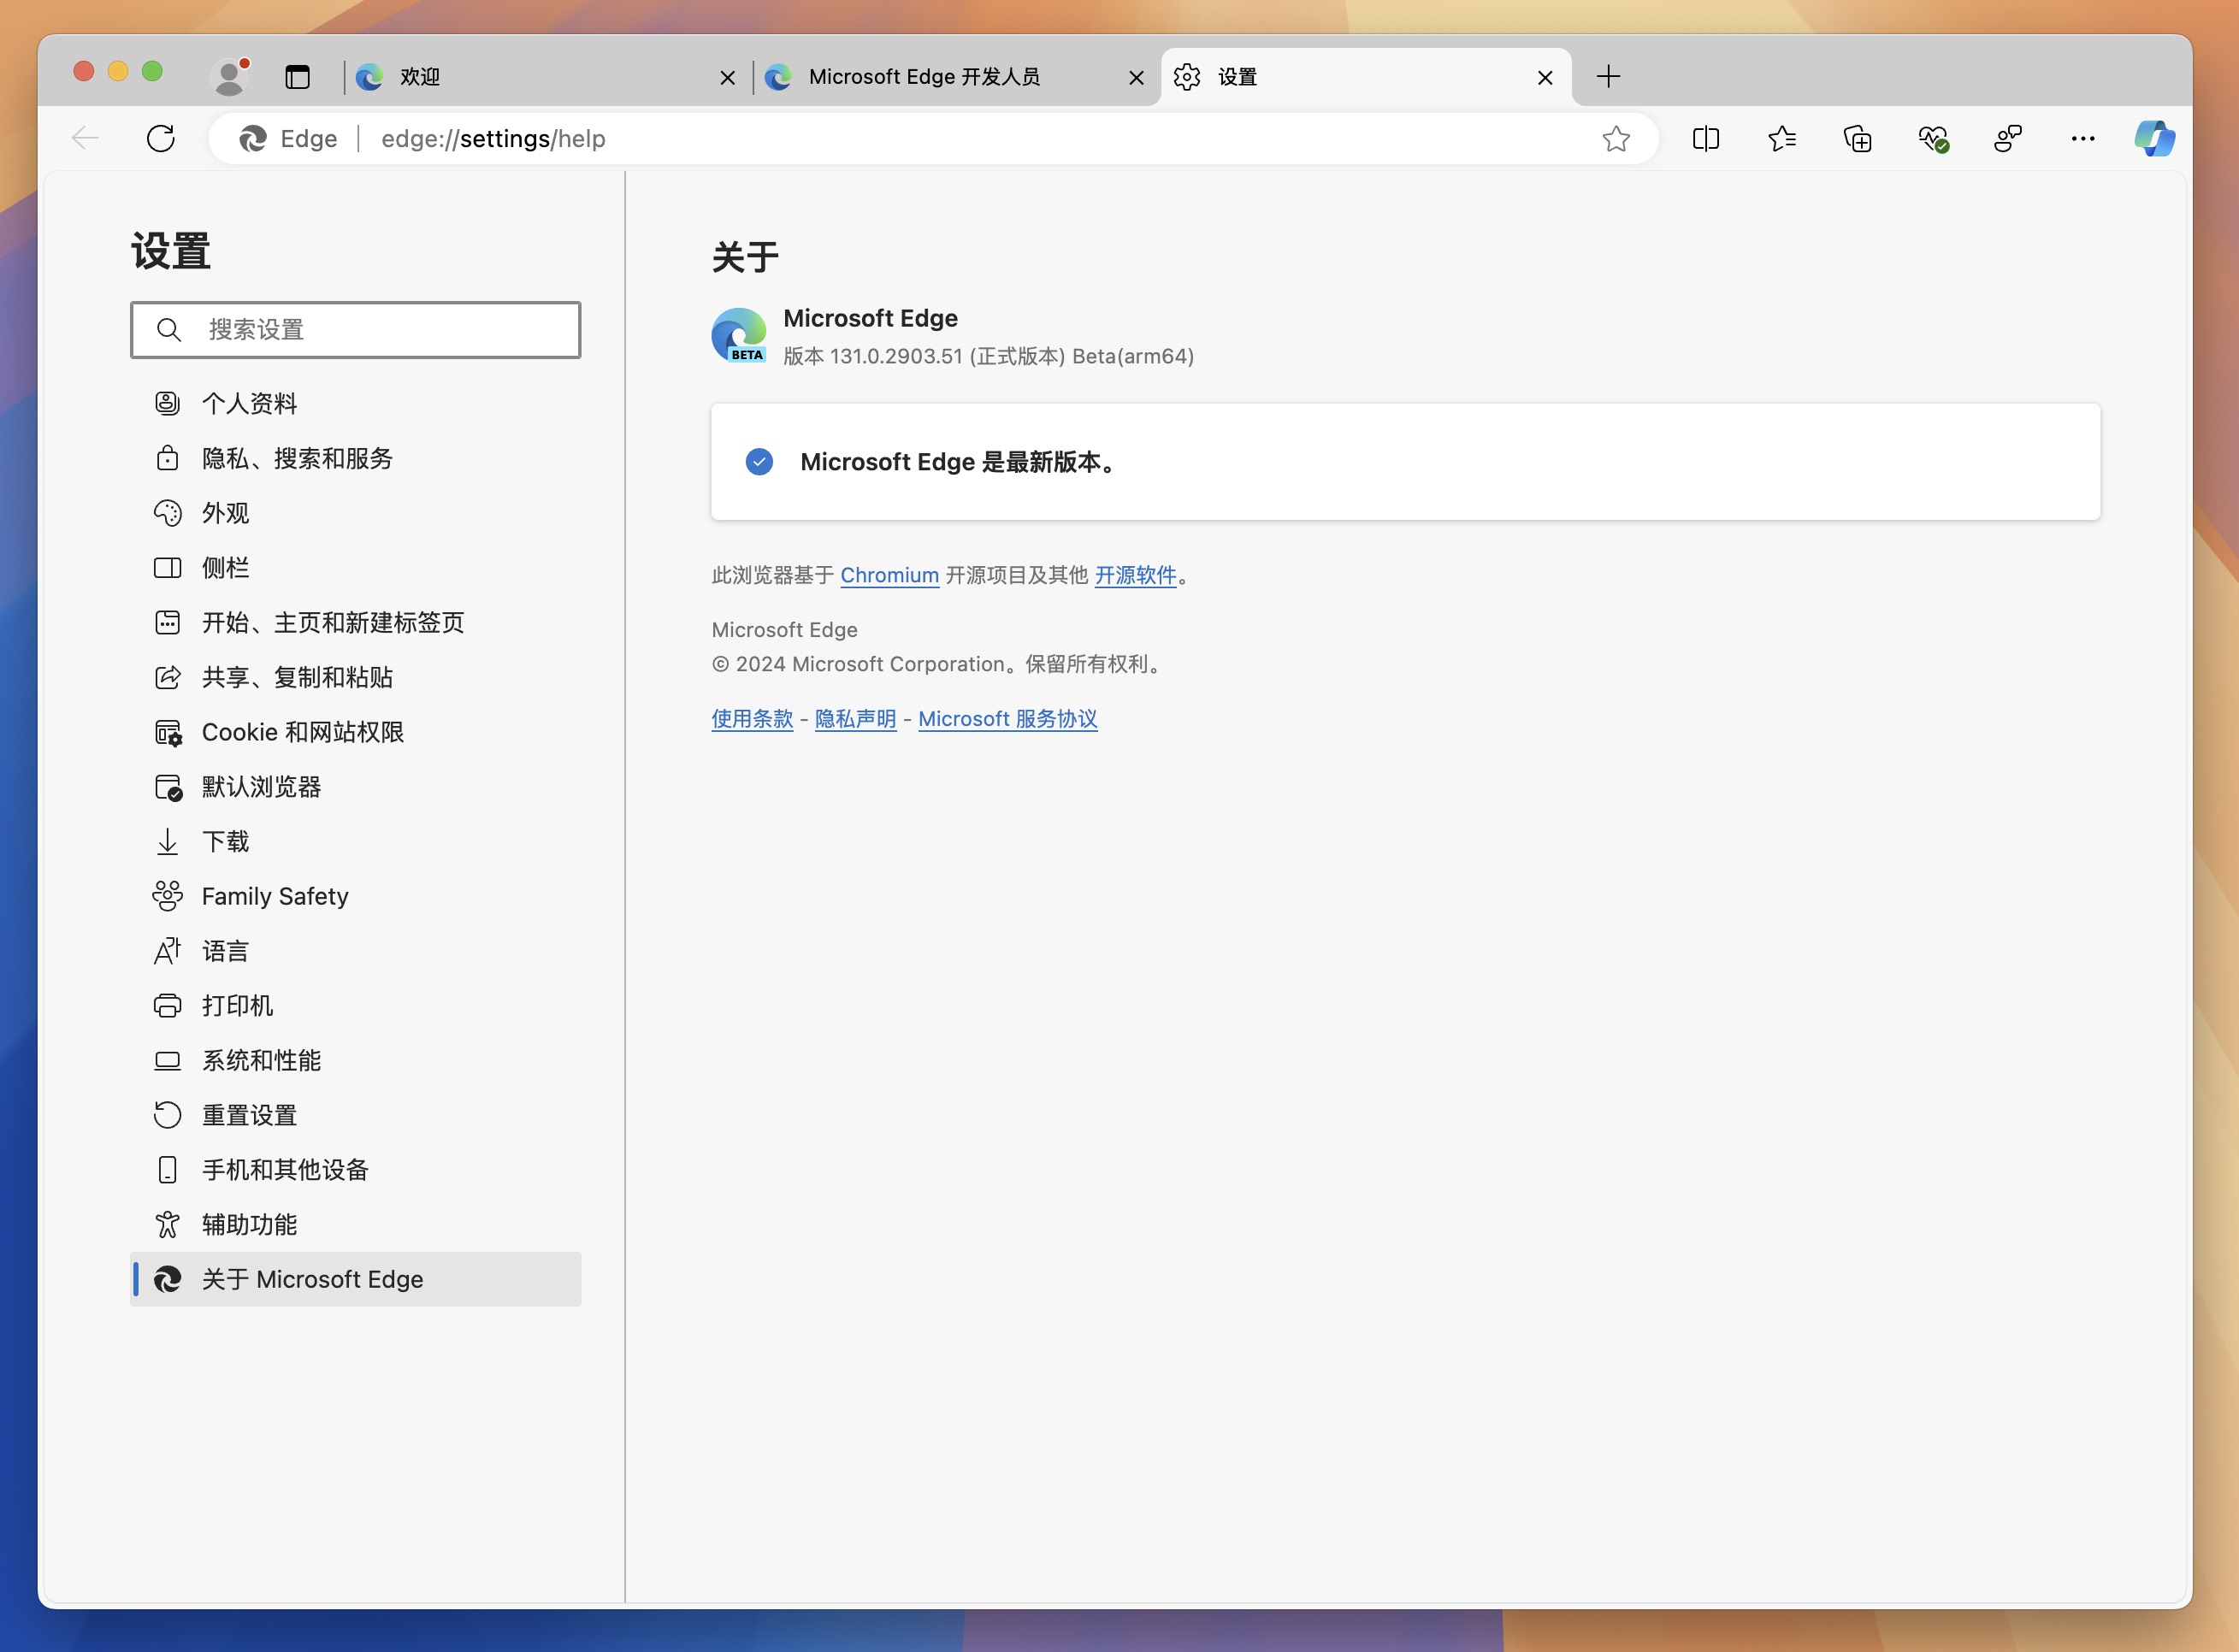
Task: Open 共享、复制和粘贴 settings
Action: click(355, 677)
